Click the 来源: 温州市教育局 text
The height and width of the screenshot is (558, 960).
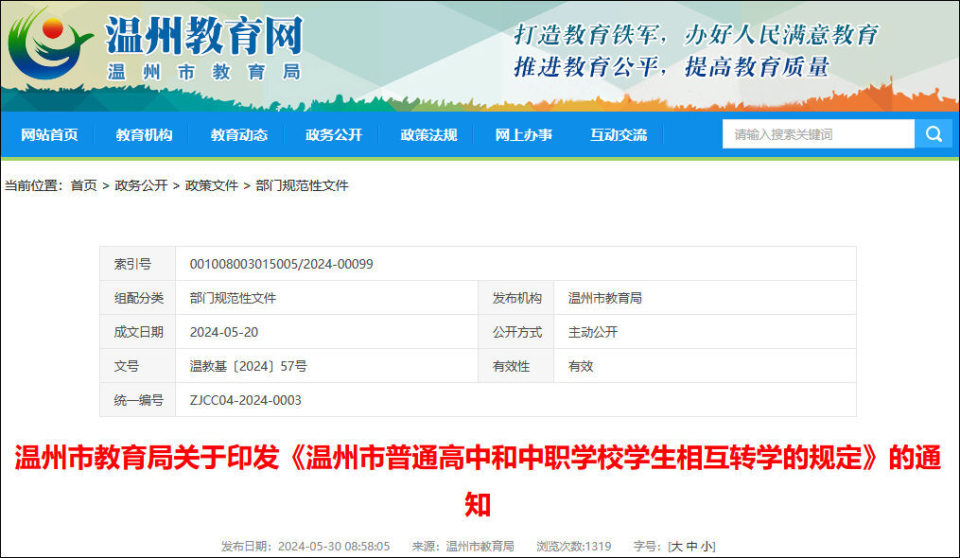pyautogui.click(x=463, y=546)
